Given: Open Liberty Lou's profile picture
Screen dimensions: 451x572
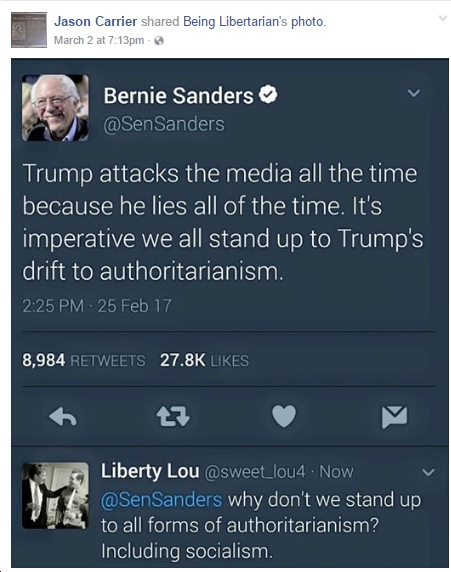Looking at the screenshot, I should [x=55, y=495].
